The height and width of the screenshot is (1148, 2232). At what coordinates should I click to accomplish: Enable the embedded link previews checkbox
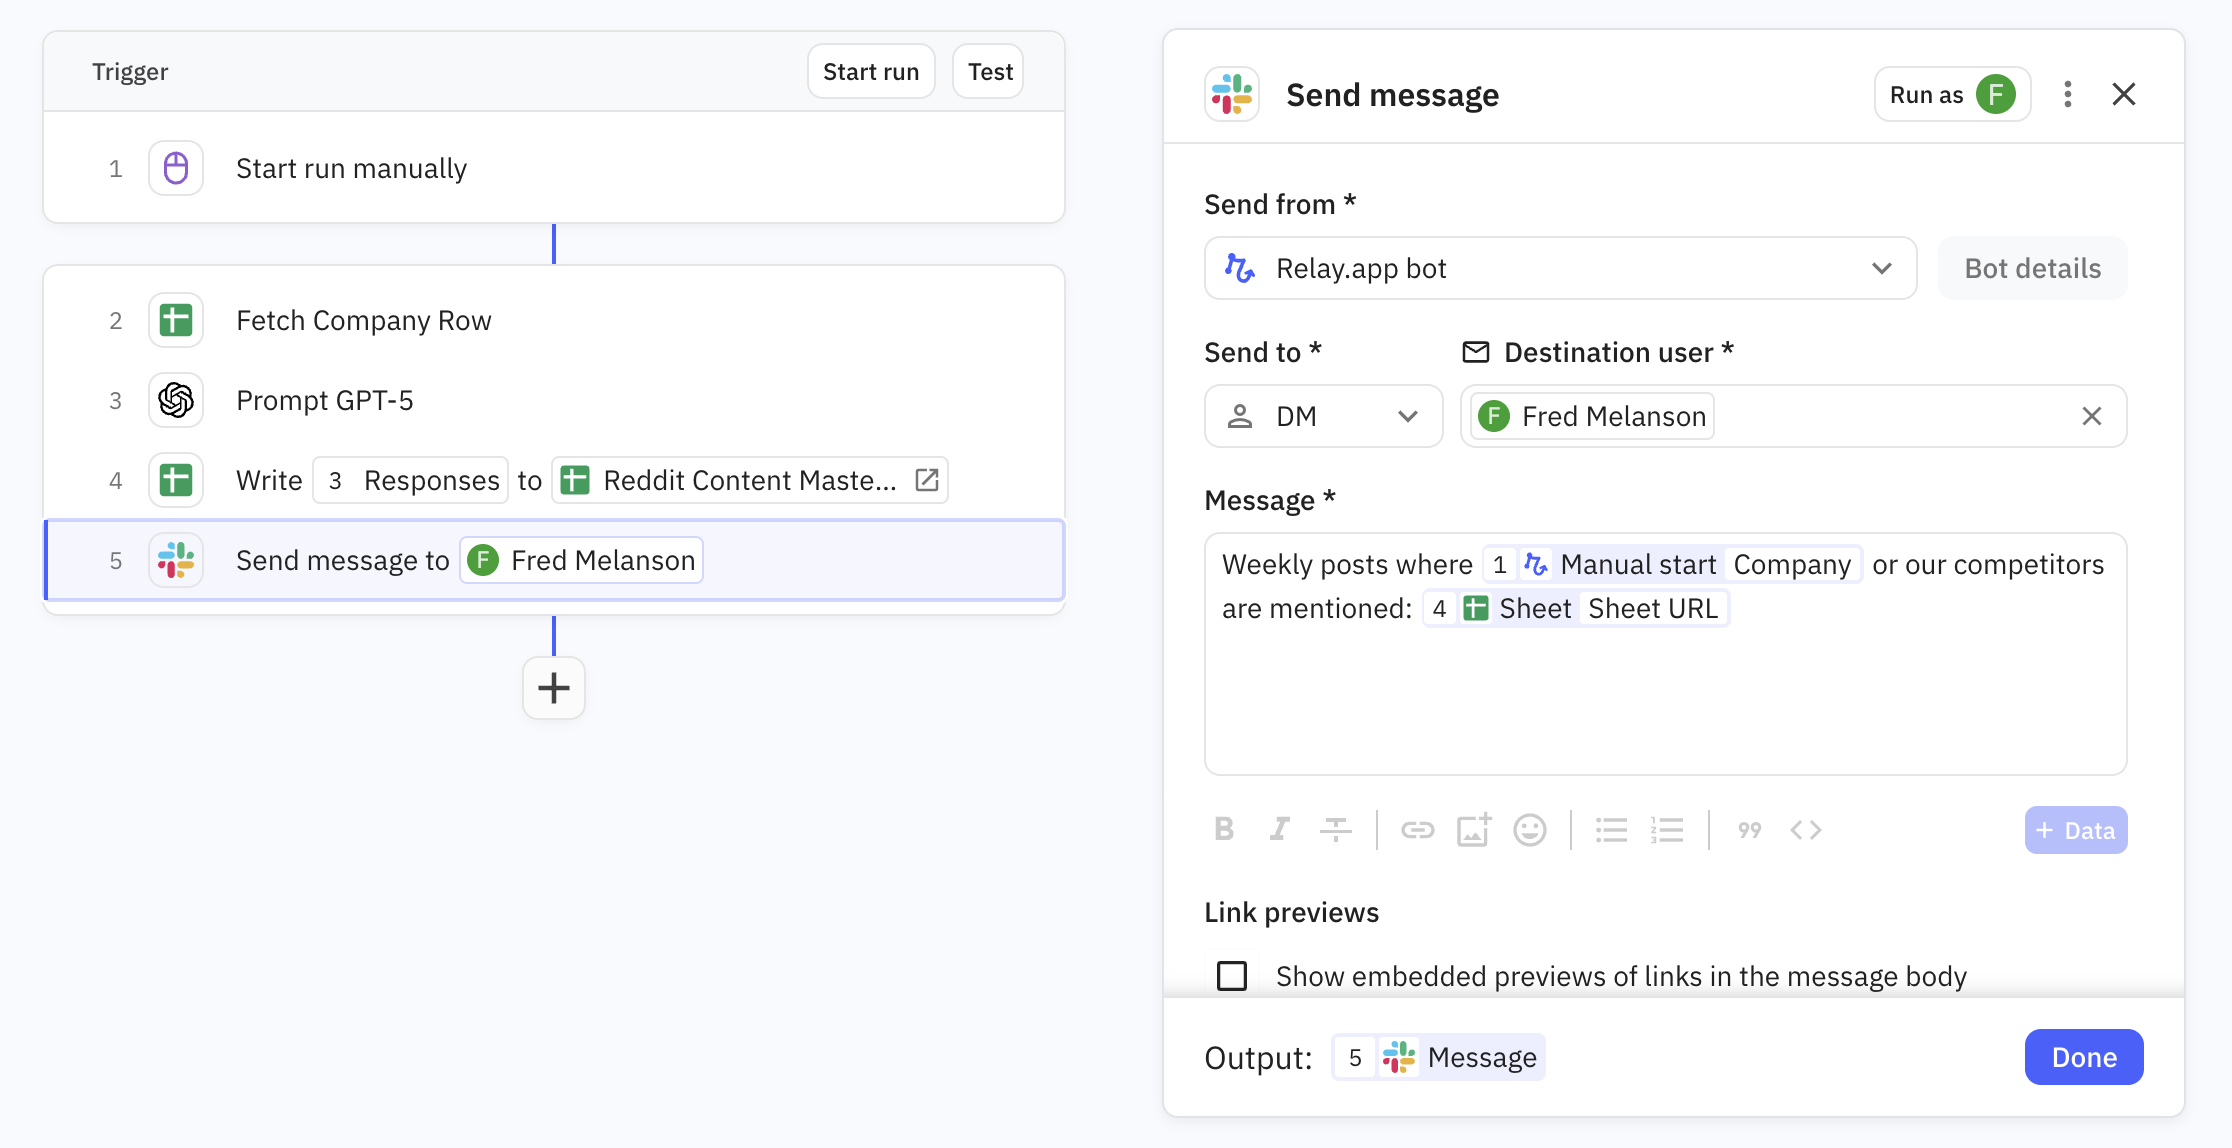[1232, 975]
